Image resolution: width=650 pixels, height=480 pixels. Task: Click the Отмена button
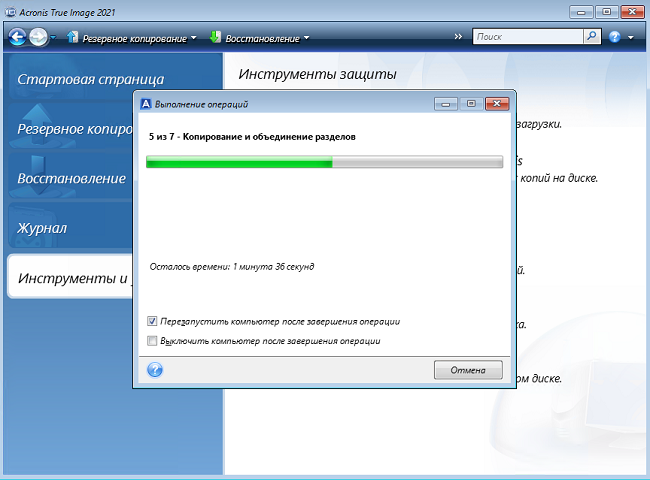click(x=468, y=370)
